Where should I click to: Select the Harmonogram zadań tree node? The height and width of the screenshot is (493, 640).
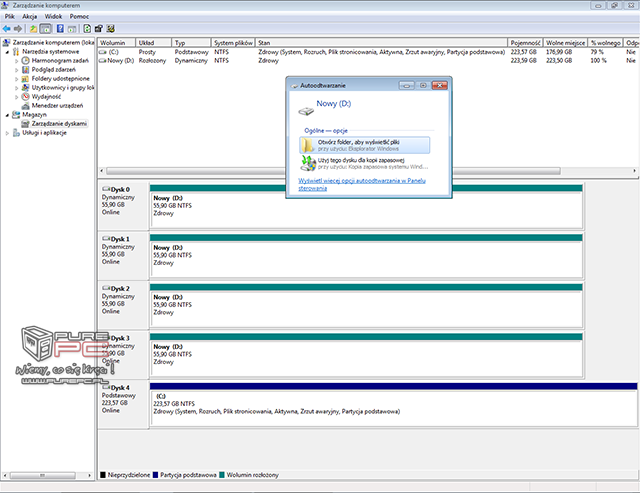(58, 61)
